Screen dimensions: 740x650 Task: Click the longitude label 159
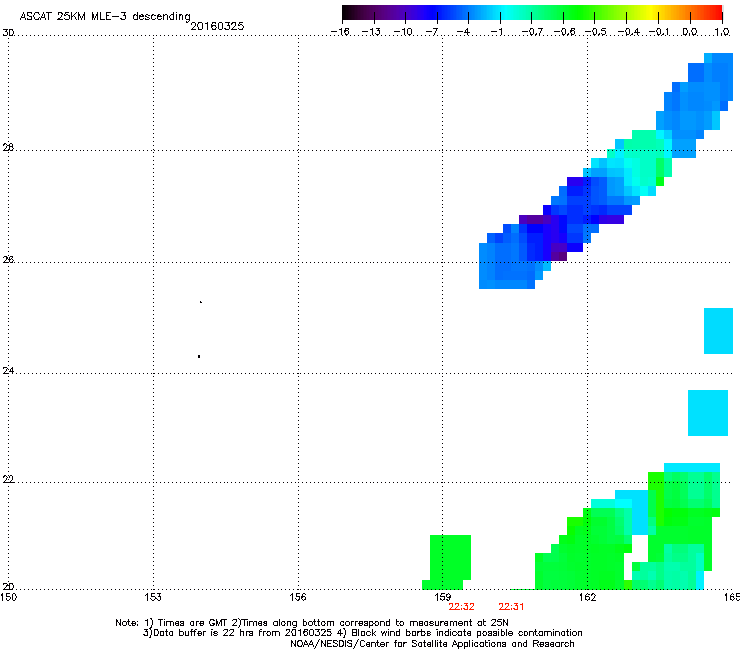[x=443, y=597]
